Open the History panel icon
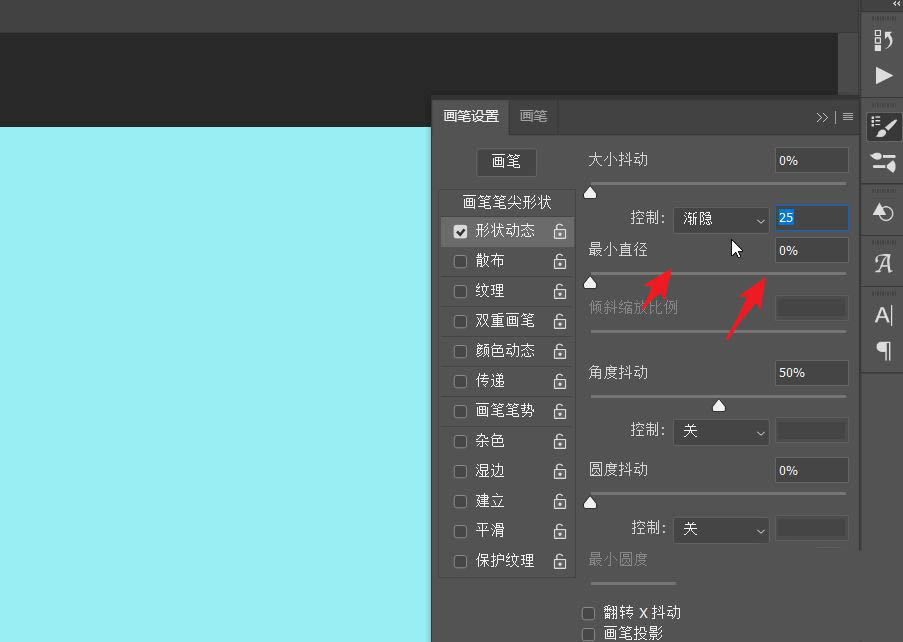 [883, 40]
